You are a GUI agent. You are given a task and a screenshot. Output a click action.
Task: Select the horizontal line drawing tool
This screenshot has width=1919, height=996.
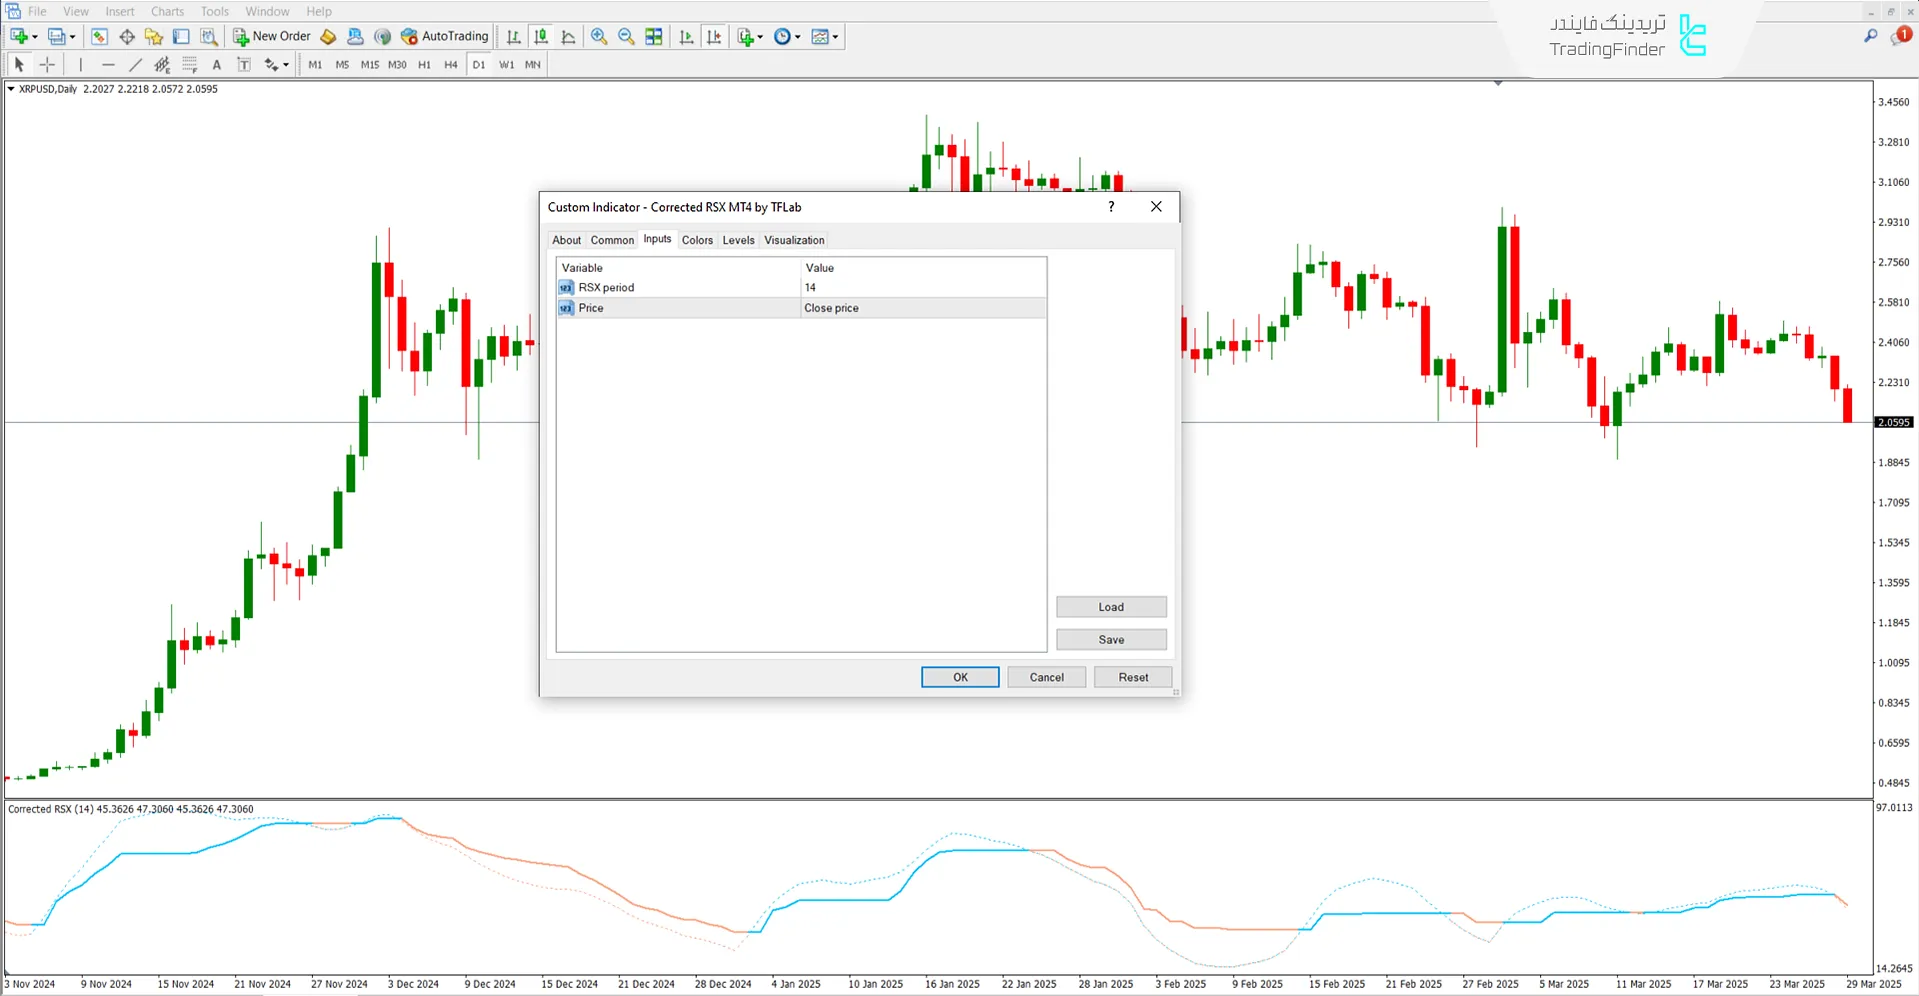108,64
